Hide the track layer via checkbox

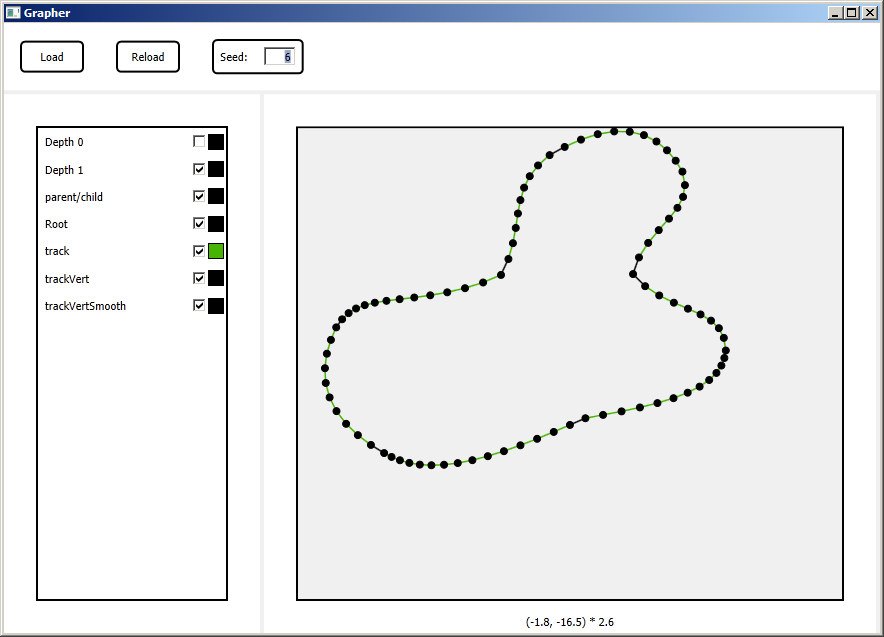(x=199, y=251)
